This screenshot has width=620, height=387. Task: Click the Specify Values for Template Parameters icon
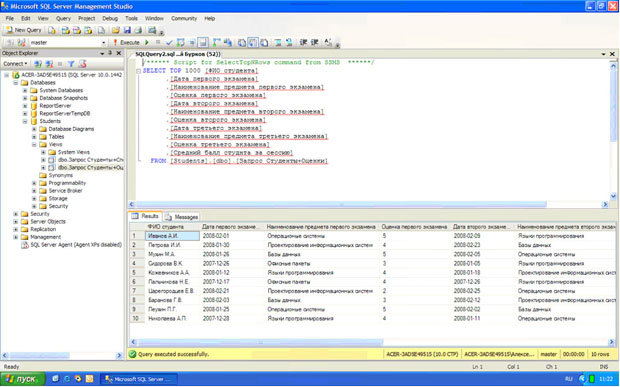[328, 42]
